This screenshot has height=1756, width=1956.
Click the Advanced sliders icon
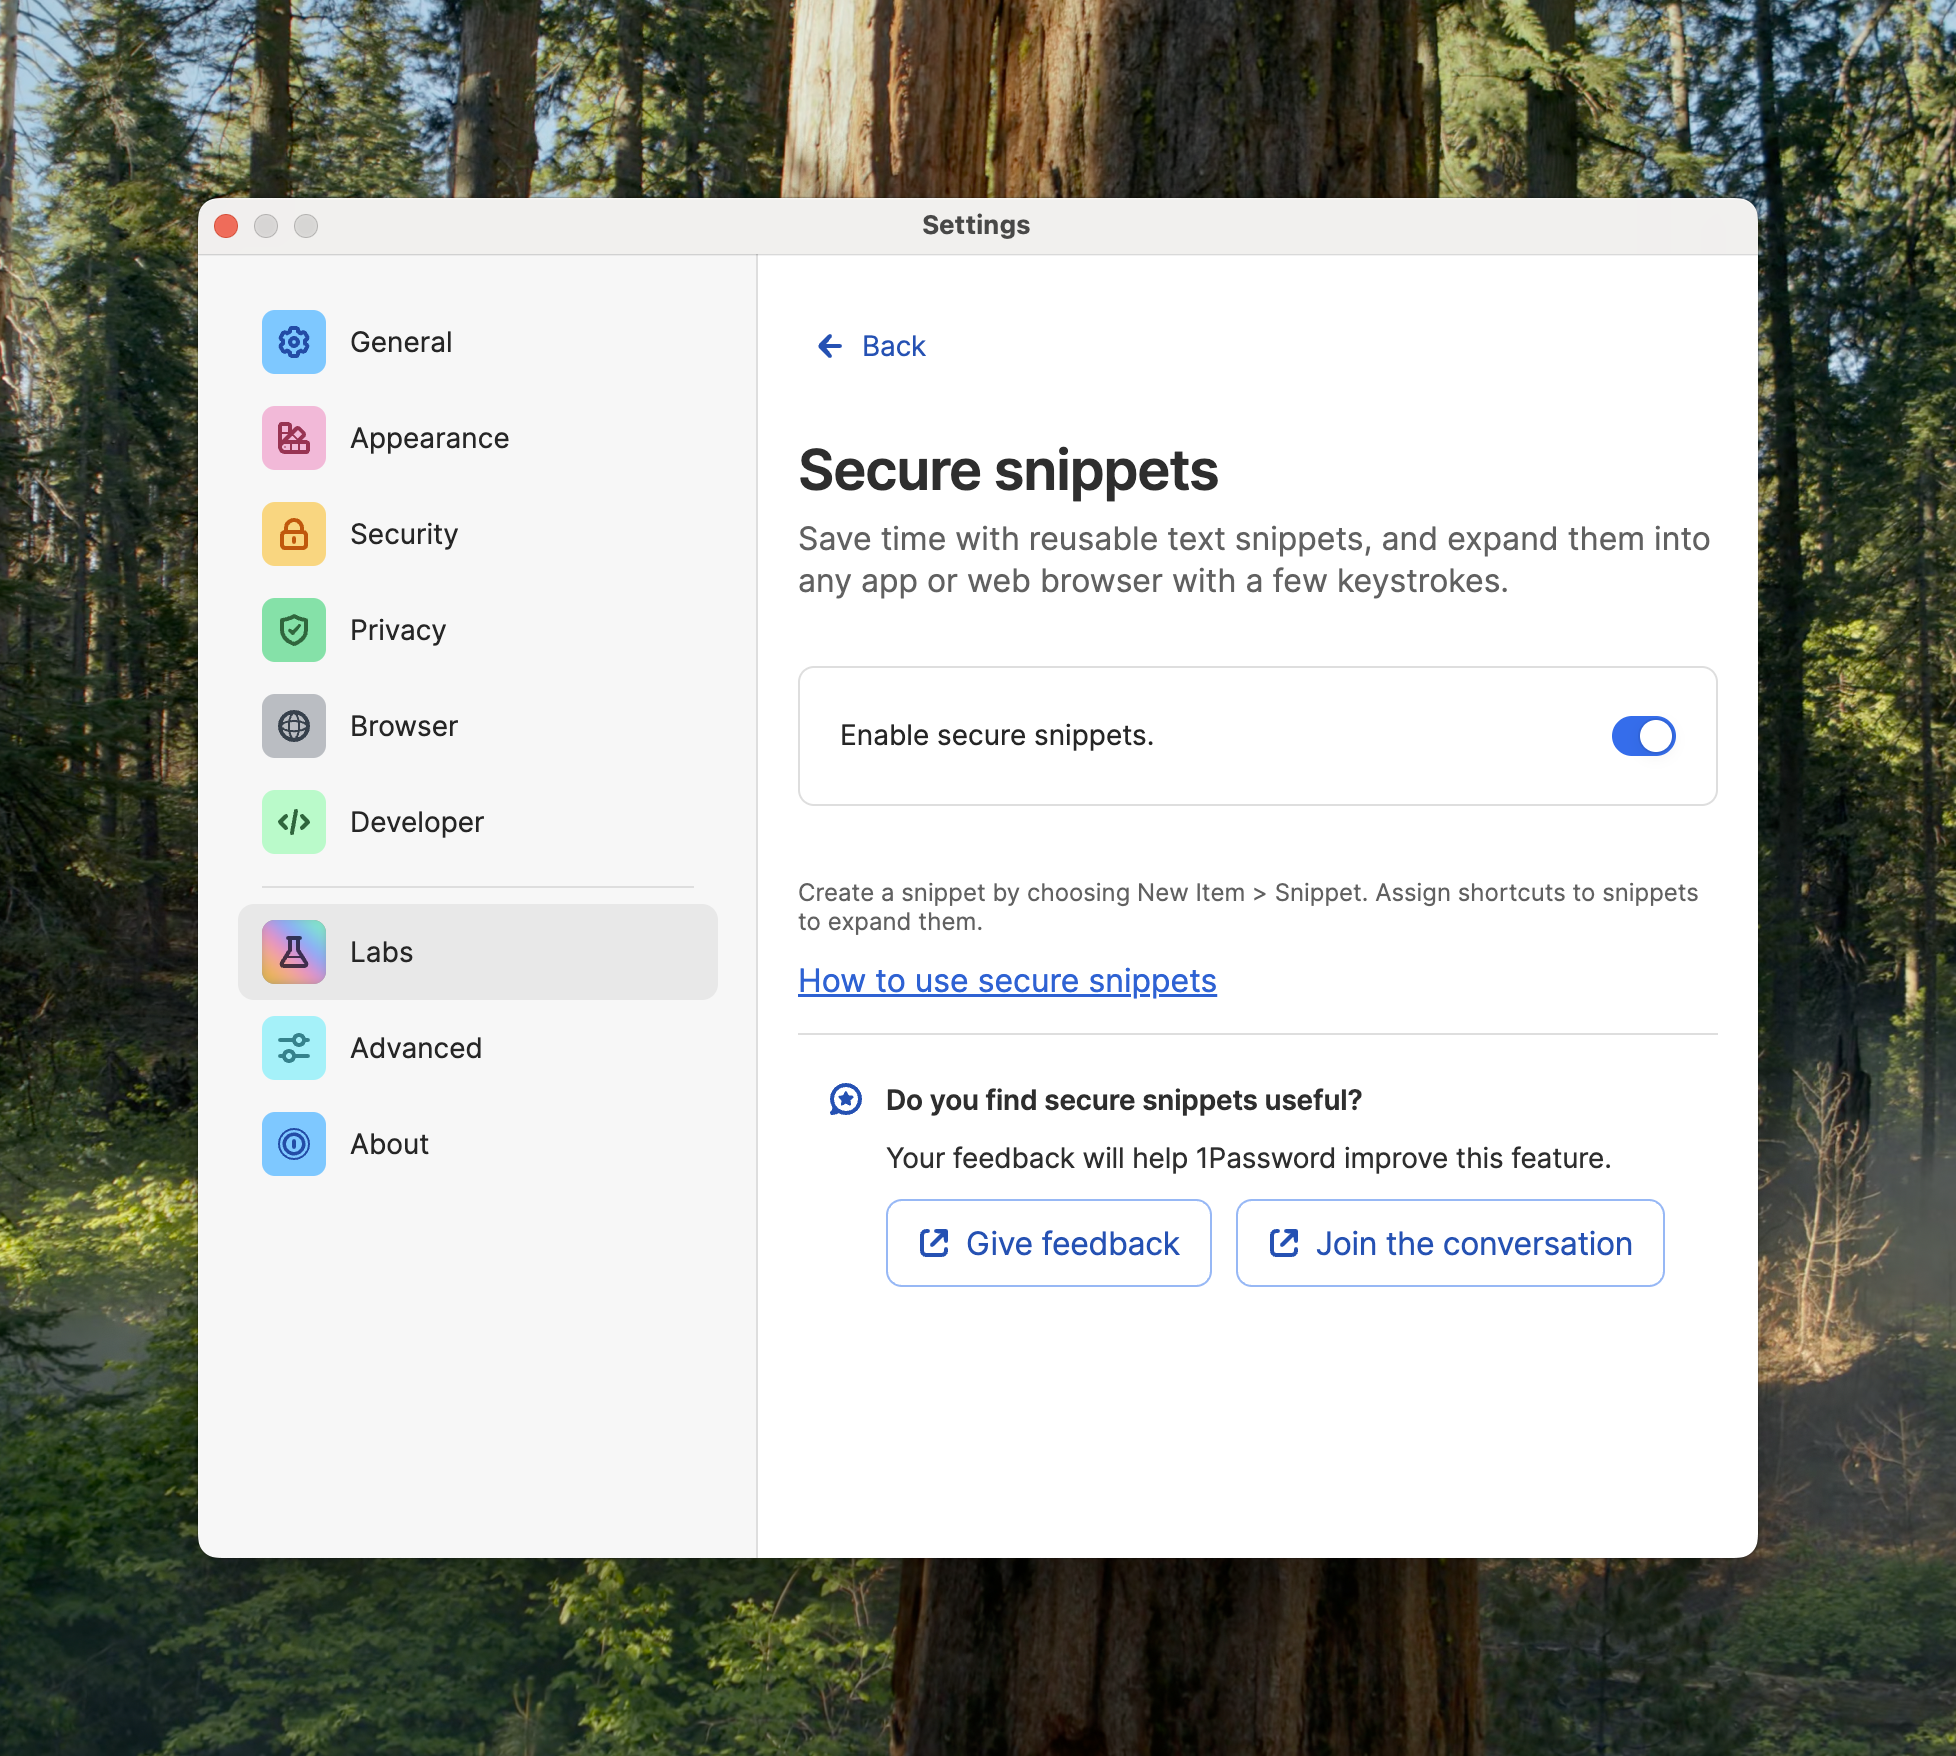pyautogui.click(x=294, y=1048)
